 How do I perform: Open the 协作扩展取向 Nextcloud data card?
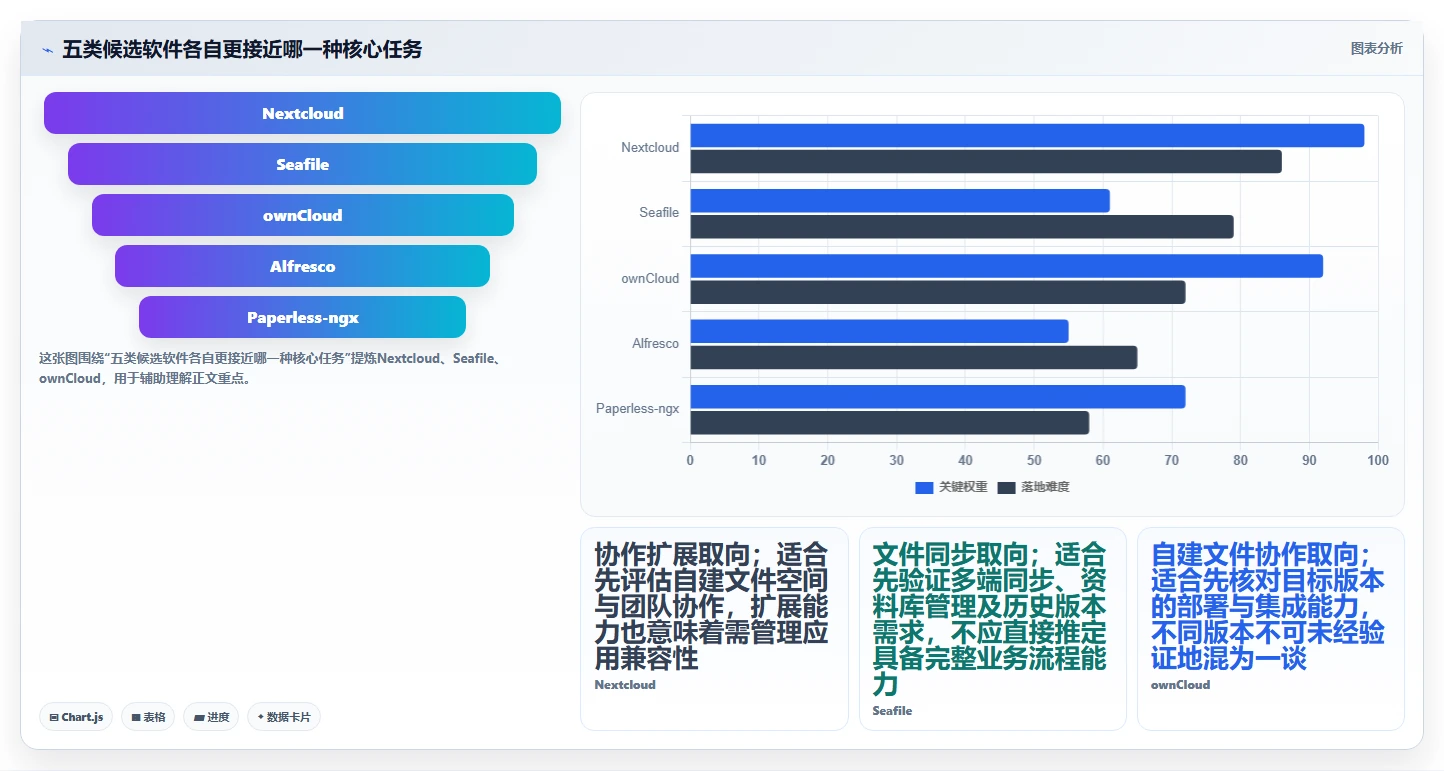tap(714, 628)
